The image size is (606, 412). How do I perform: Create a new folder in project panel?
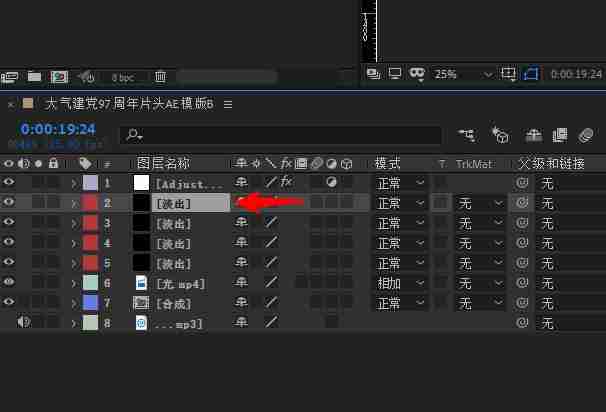[34, 77]
